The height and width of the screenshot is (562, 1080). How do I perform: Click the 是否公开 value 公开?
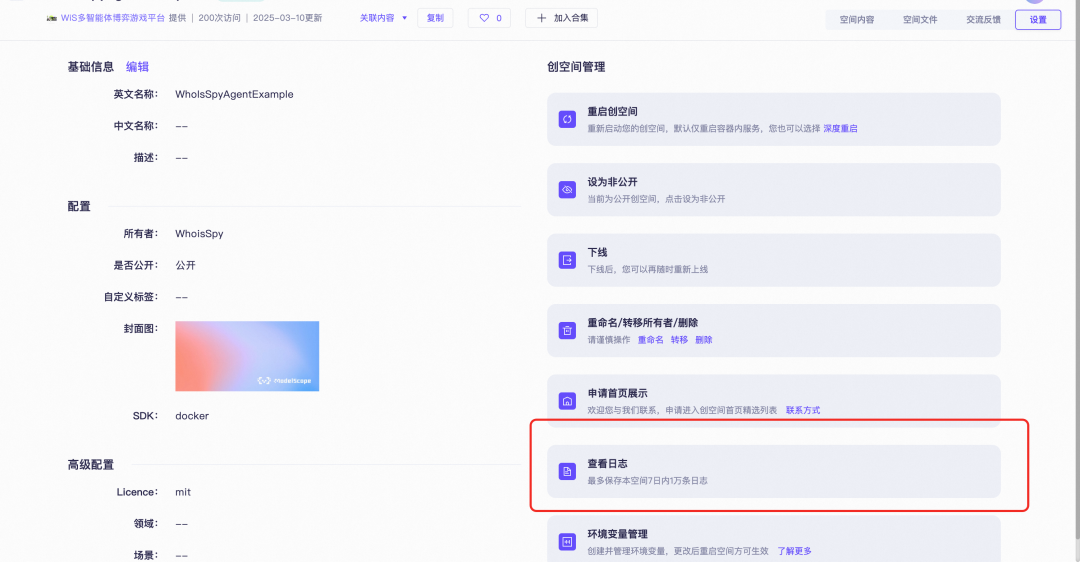[x=185, y=265]
